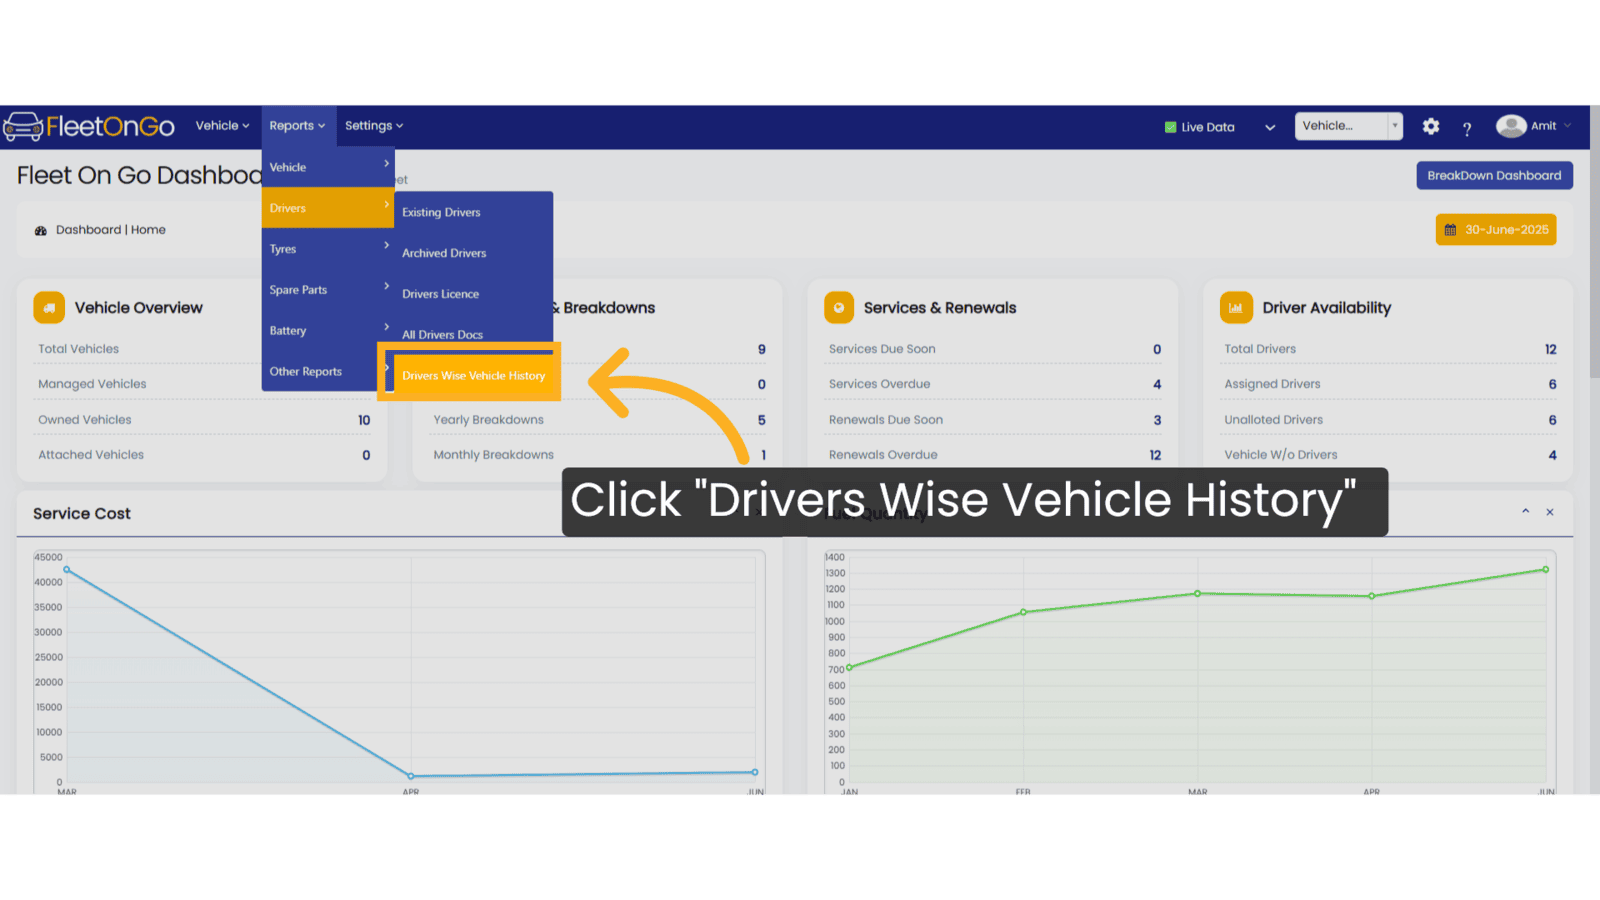Click Owned Vehicles row label
The height and width of the screenshot is (900, 1600).
[x=85, y=420]
